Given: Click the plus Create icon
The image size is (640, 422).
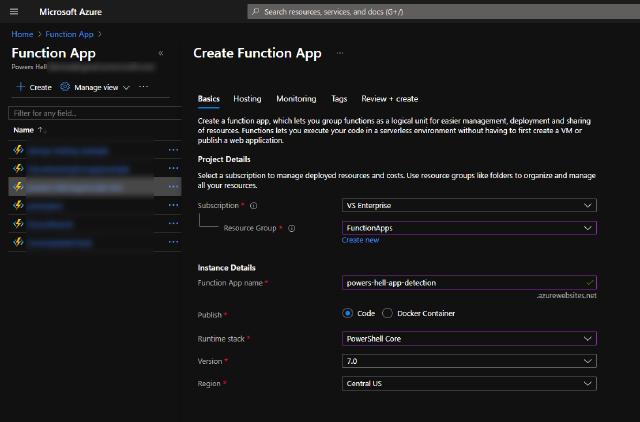Looking at the screenshot, I should [x=20, y=87].
